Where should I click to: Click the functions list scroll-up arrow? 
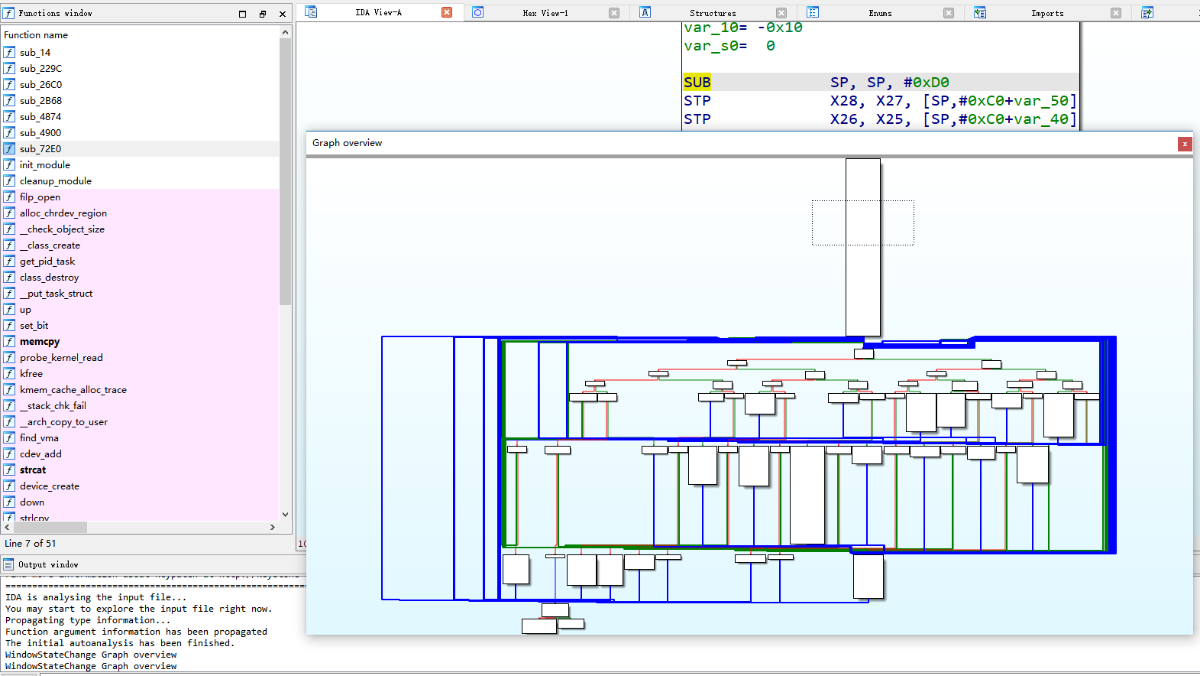tap(286, 33)
